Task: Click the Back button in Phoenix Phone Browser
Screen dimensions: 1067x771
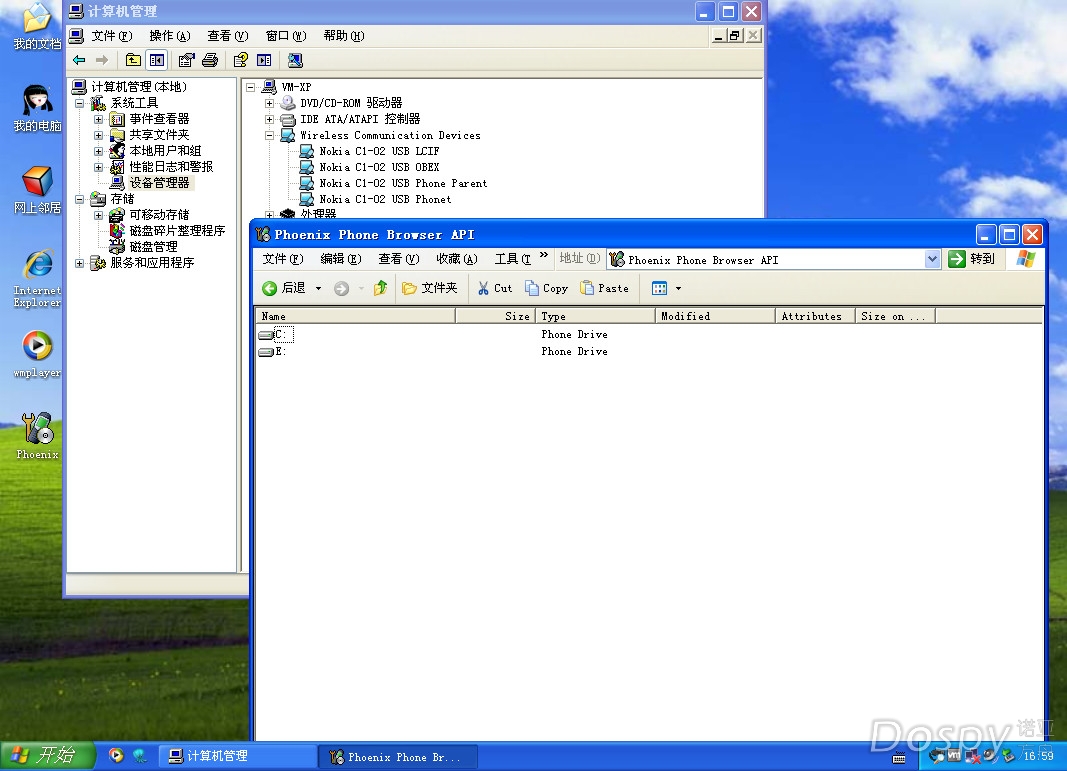Action: 284,289
